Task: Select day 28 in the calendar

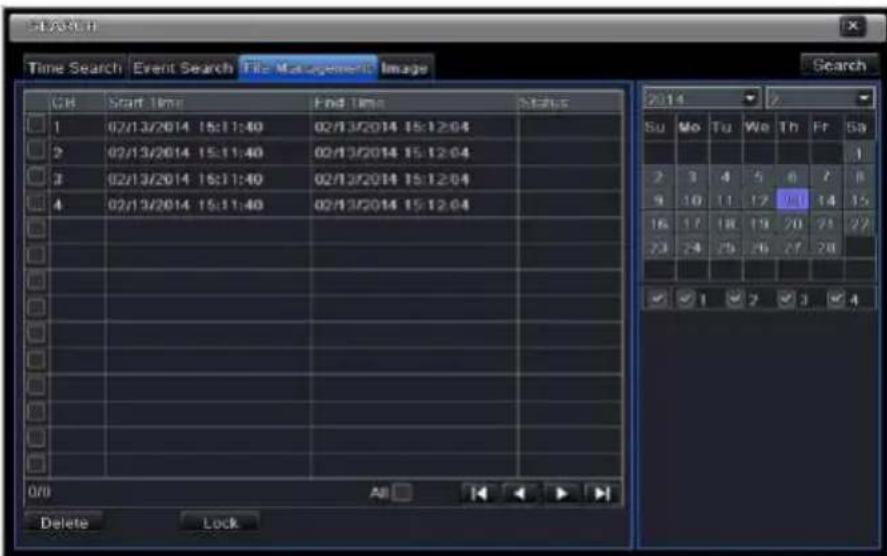Action: click(826, 248)
